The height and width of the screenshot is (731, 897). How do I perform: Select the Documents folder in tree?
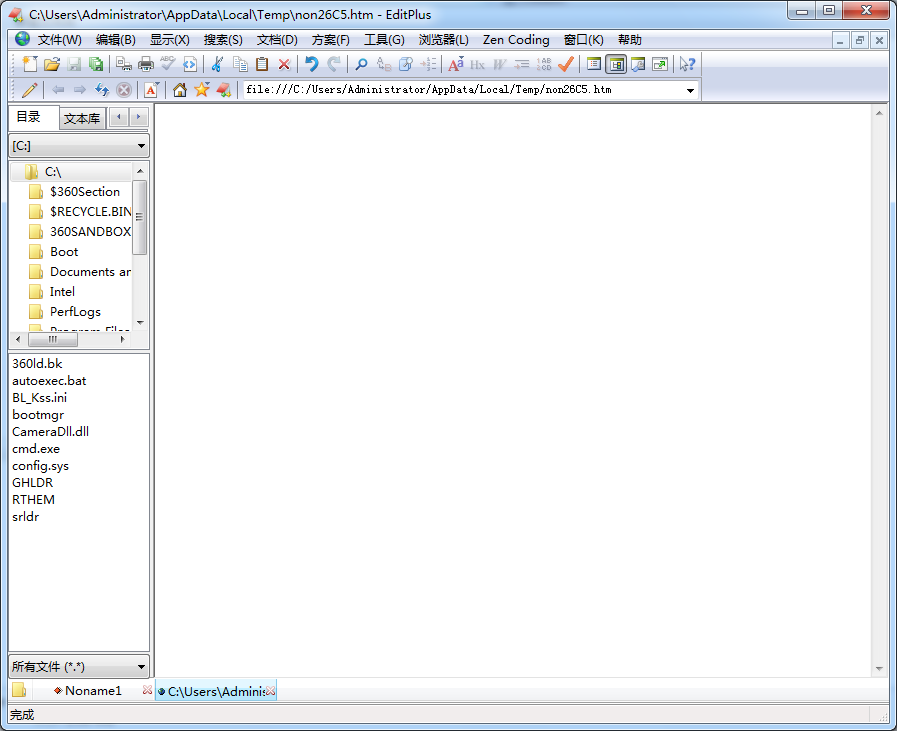click(x=90, y=272)
